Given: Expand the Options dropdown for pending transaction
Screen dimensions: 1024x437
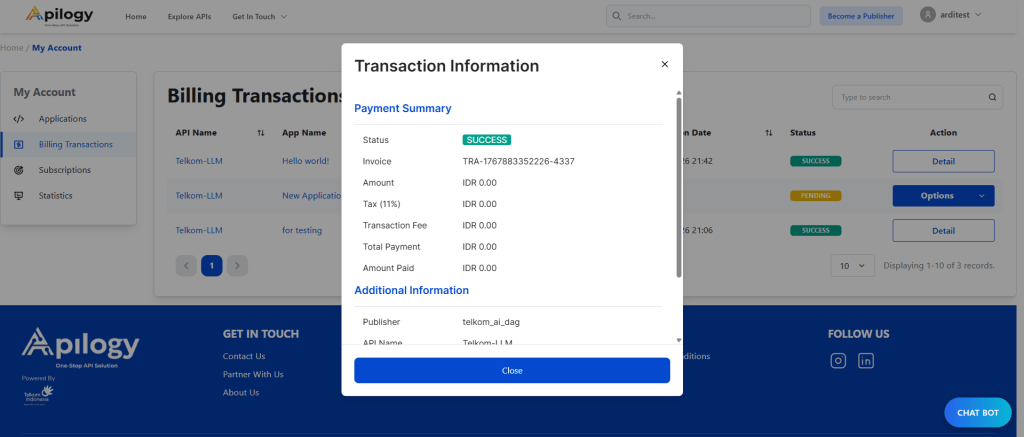Looking at the screenshot, I should tap(943, 196).
